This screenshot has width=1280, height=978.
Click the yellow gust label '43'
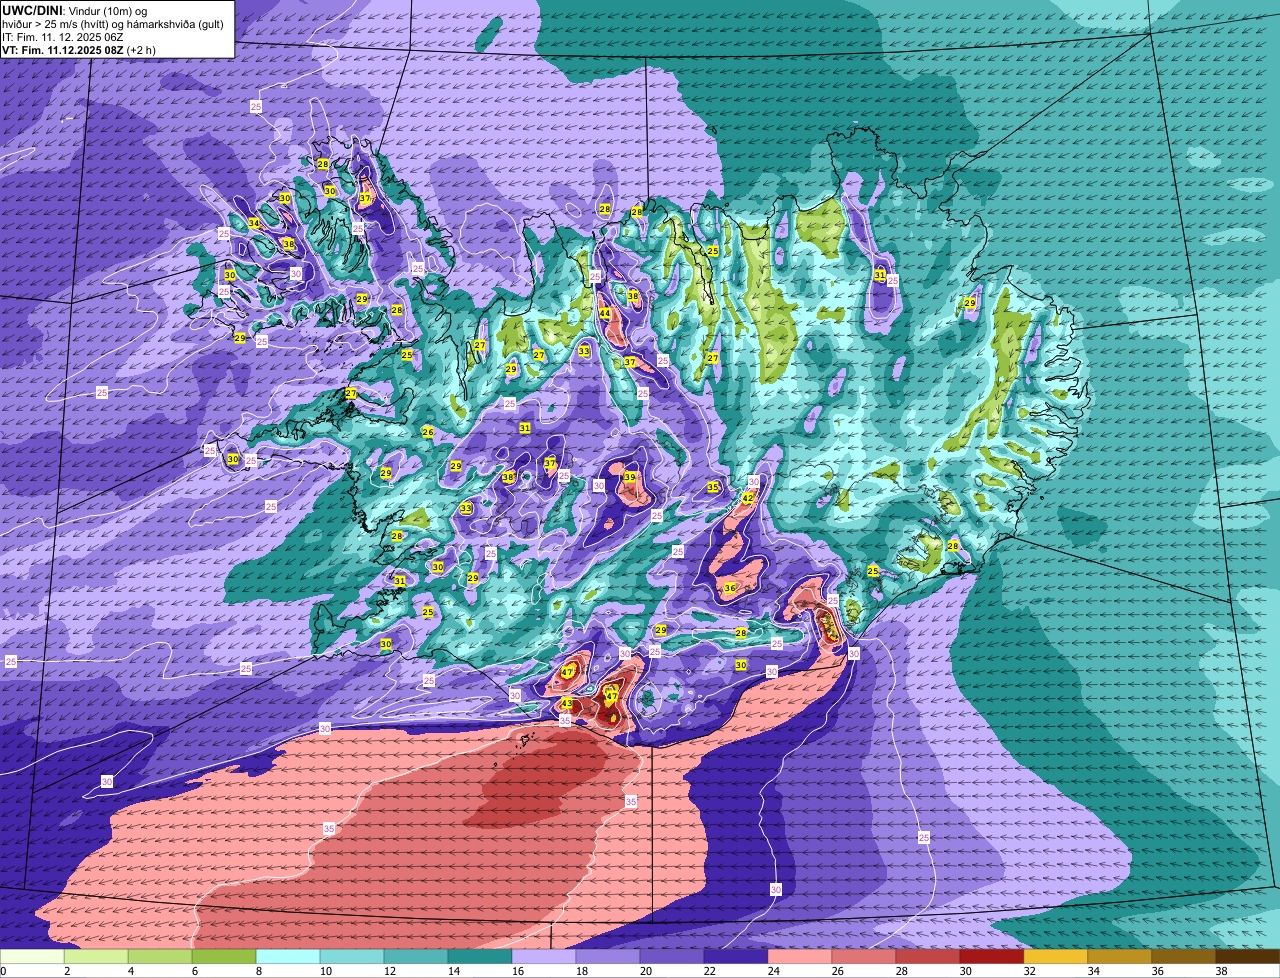(567, 704)
